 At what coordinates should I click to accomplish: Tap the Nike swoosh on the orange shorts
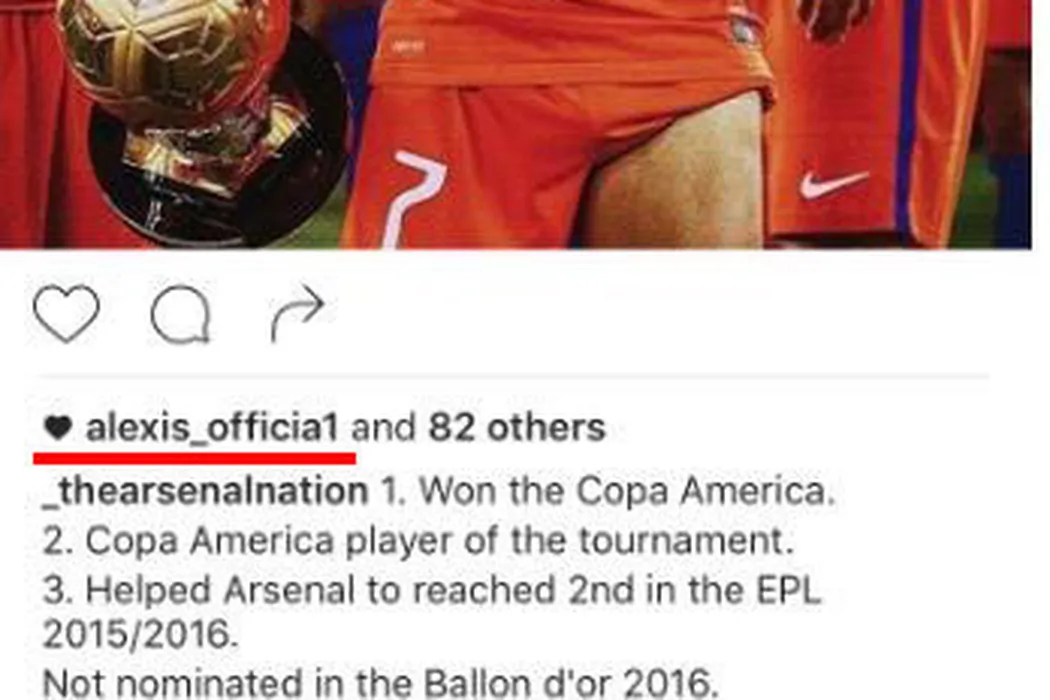coord(834,184)
